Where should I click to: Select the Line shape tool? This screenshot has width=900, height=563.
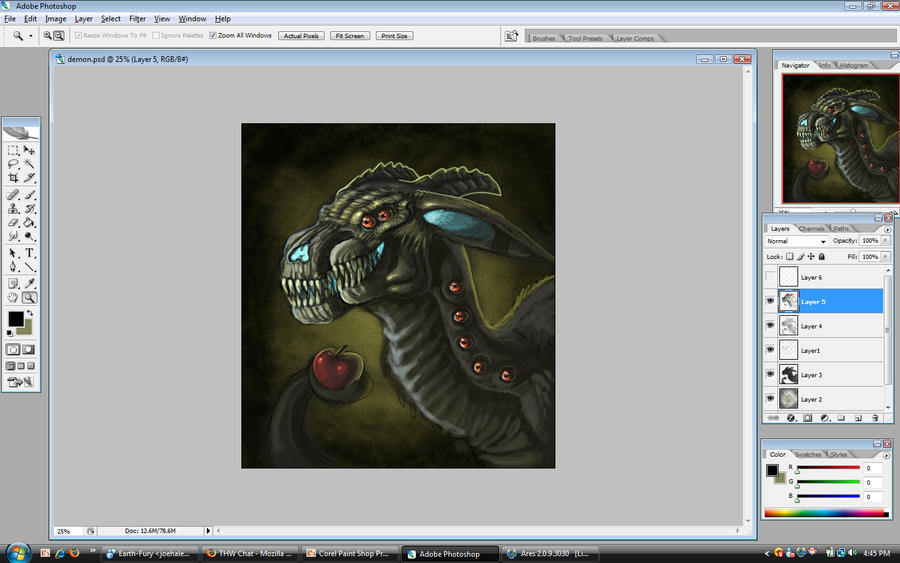(29, 267)
